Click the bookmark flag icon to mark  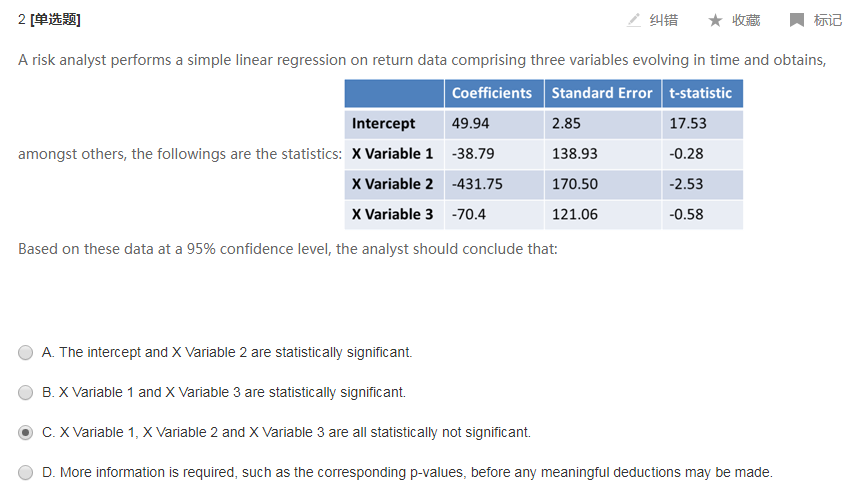click(797, 21)
